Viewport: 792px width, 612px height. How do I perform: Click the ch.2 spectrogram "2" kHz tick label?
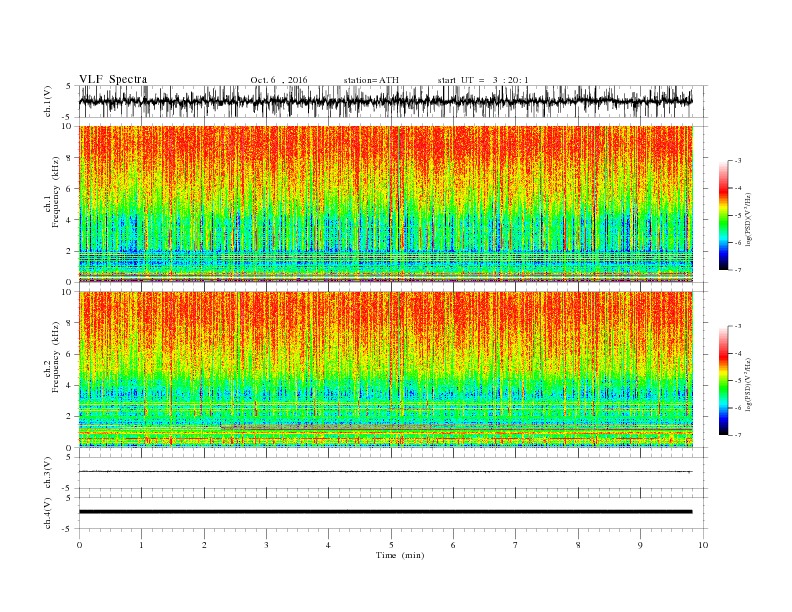(x=70, y=417)
